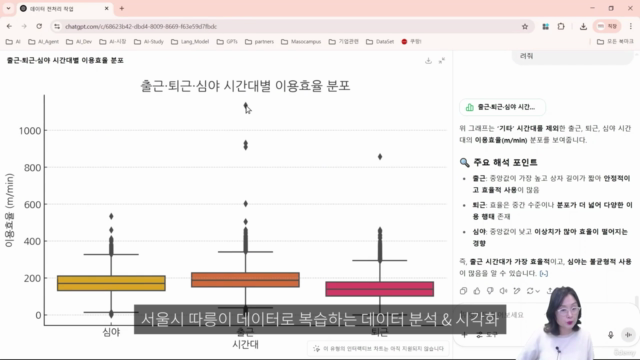Start voice mode with the waveform button

[628, 335]
